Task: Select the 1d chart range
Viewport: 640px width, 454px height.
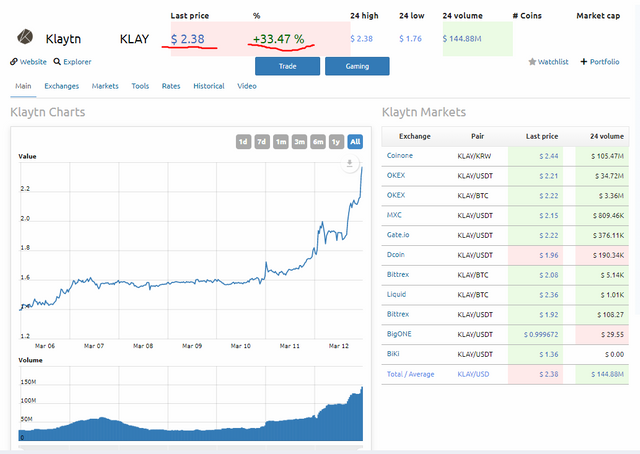Action: coord(243,142)
